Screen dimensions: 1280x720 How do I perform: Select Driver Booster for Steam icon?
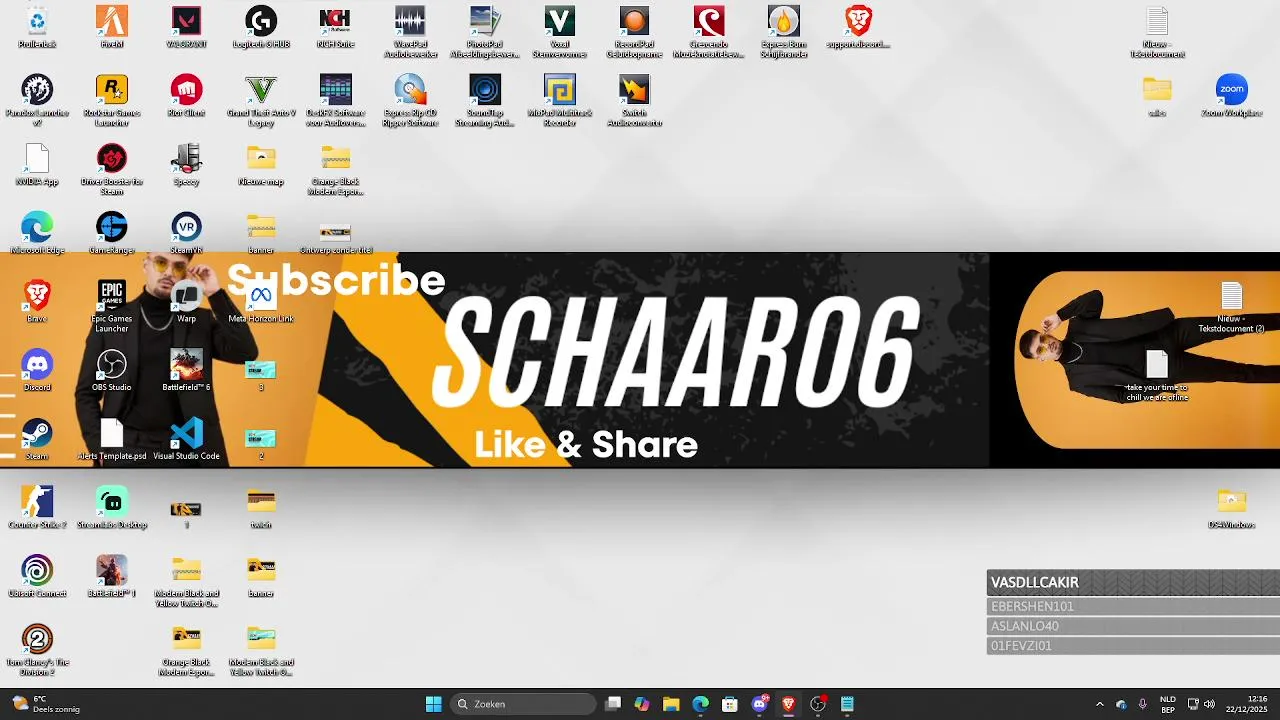[x=112, y=168]
